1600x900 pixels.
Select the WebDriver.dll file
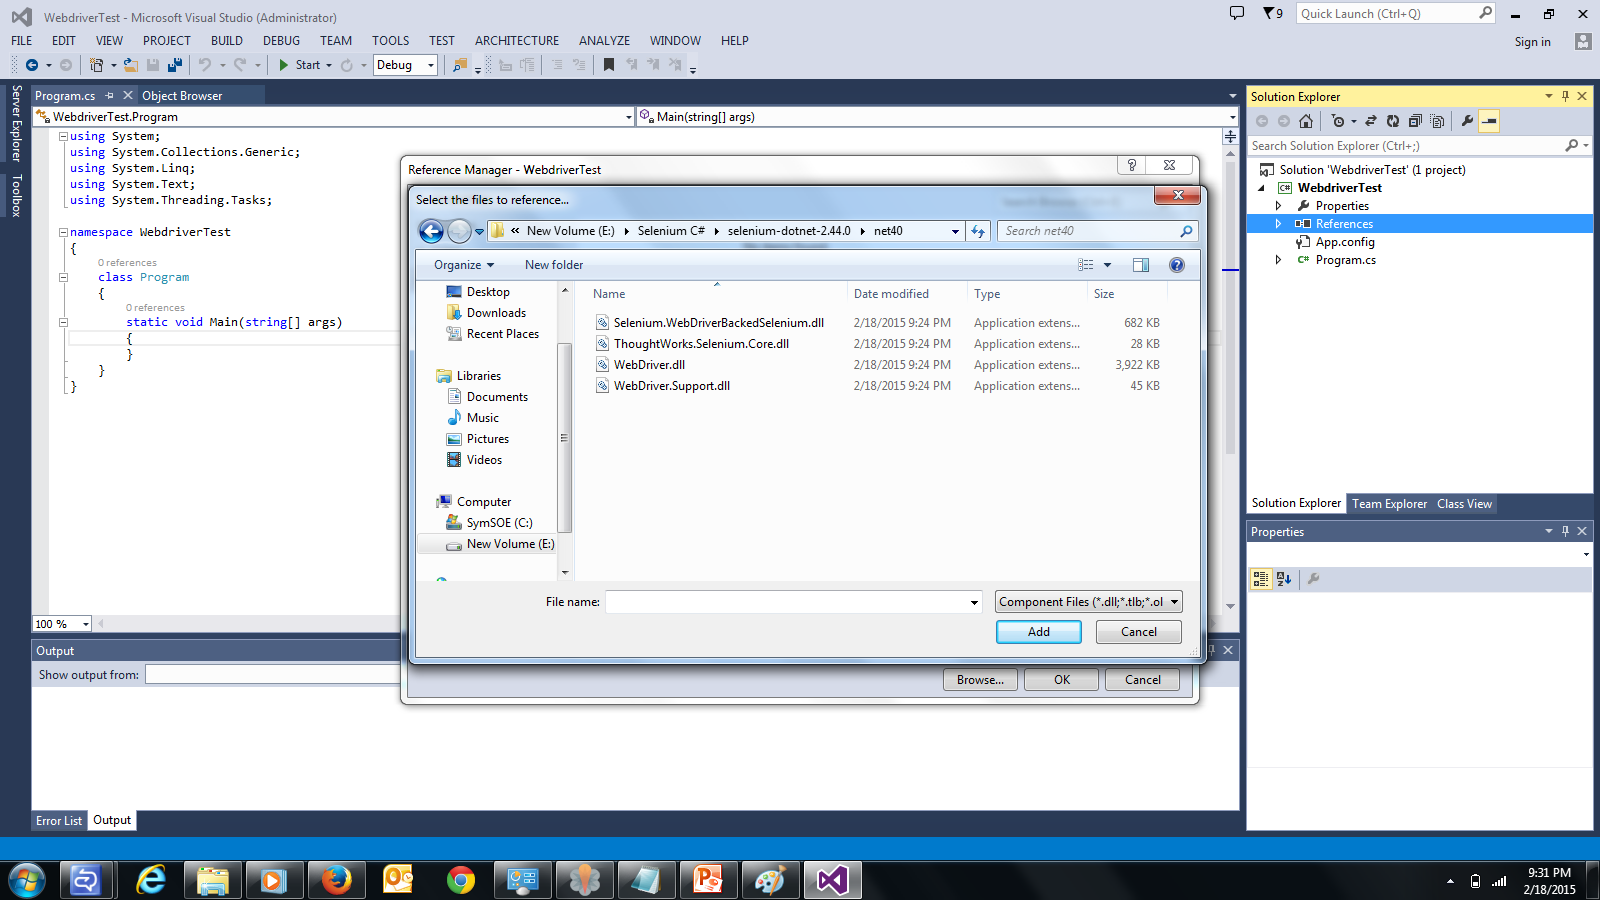click(649, 365)
